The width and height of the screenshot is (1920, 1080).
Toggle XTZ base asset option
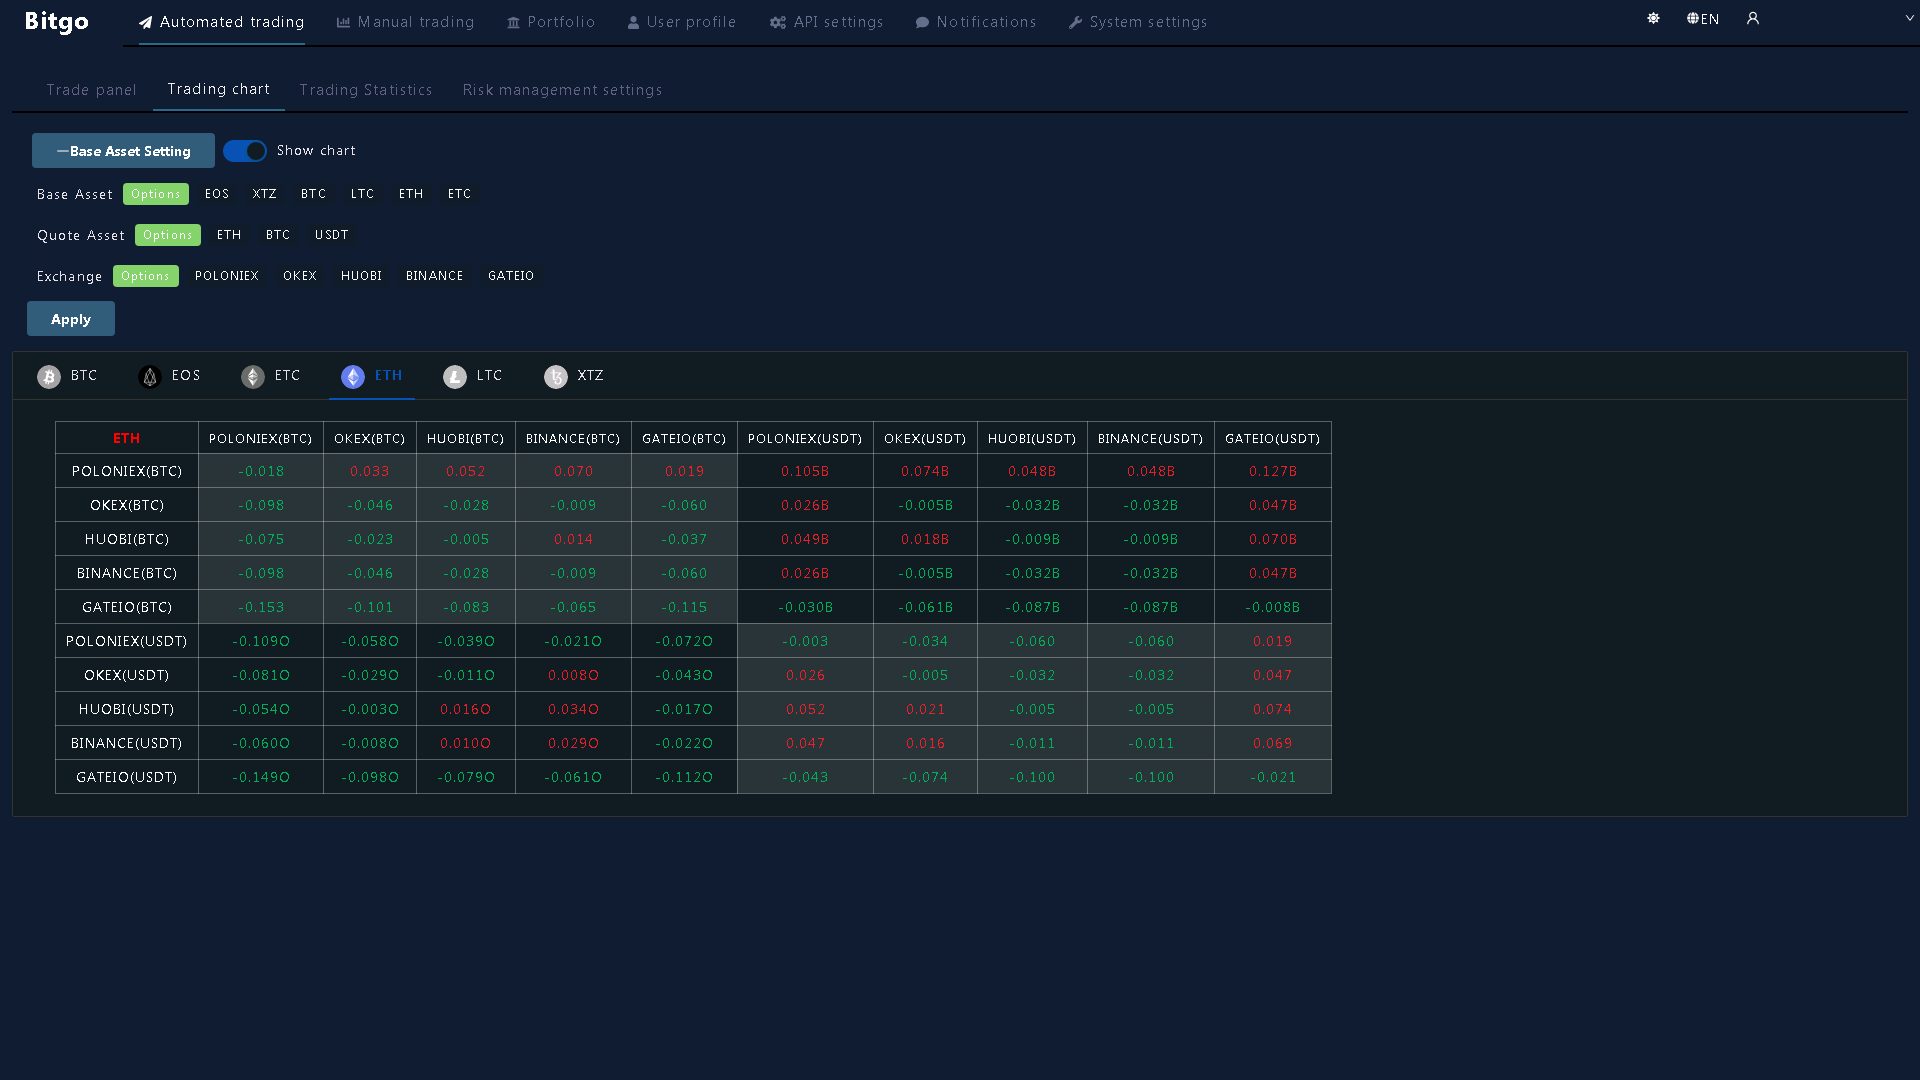tap(265, 194)
